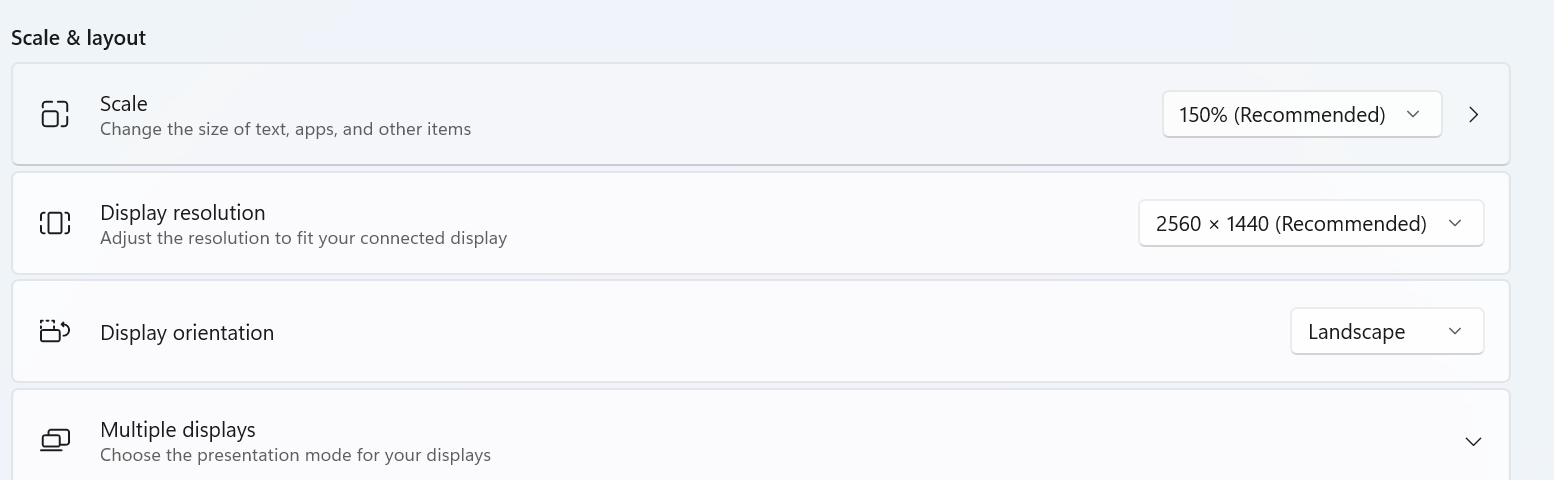Click the down arrow in resolution combo box
The image size is (1554, 480).
(x=1455, y=224)
